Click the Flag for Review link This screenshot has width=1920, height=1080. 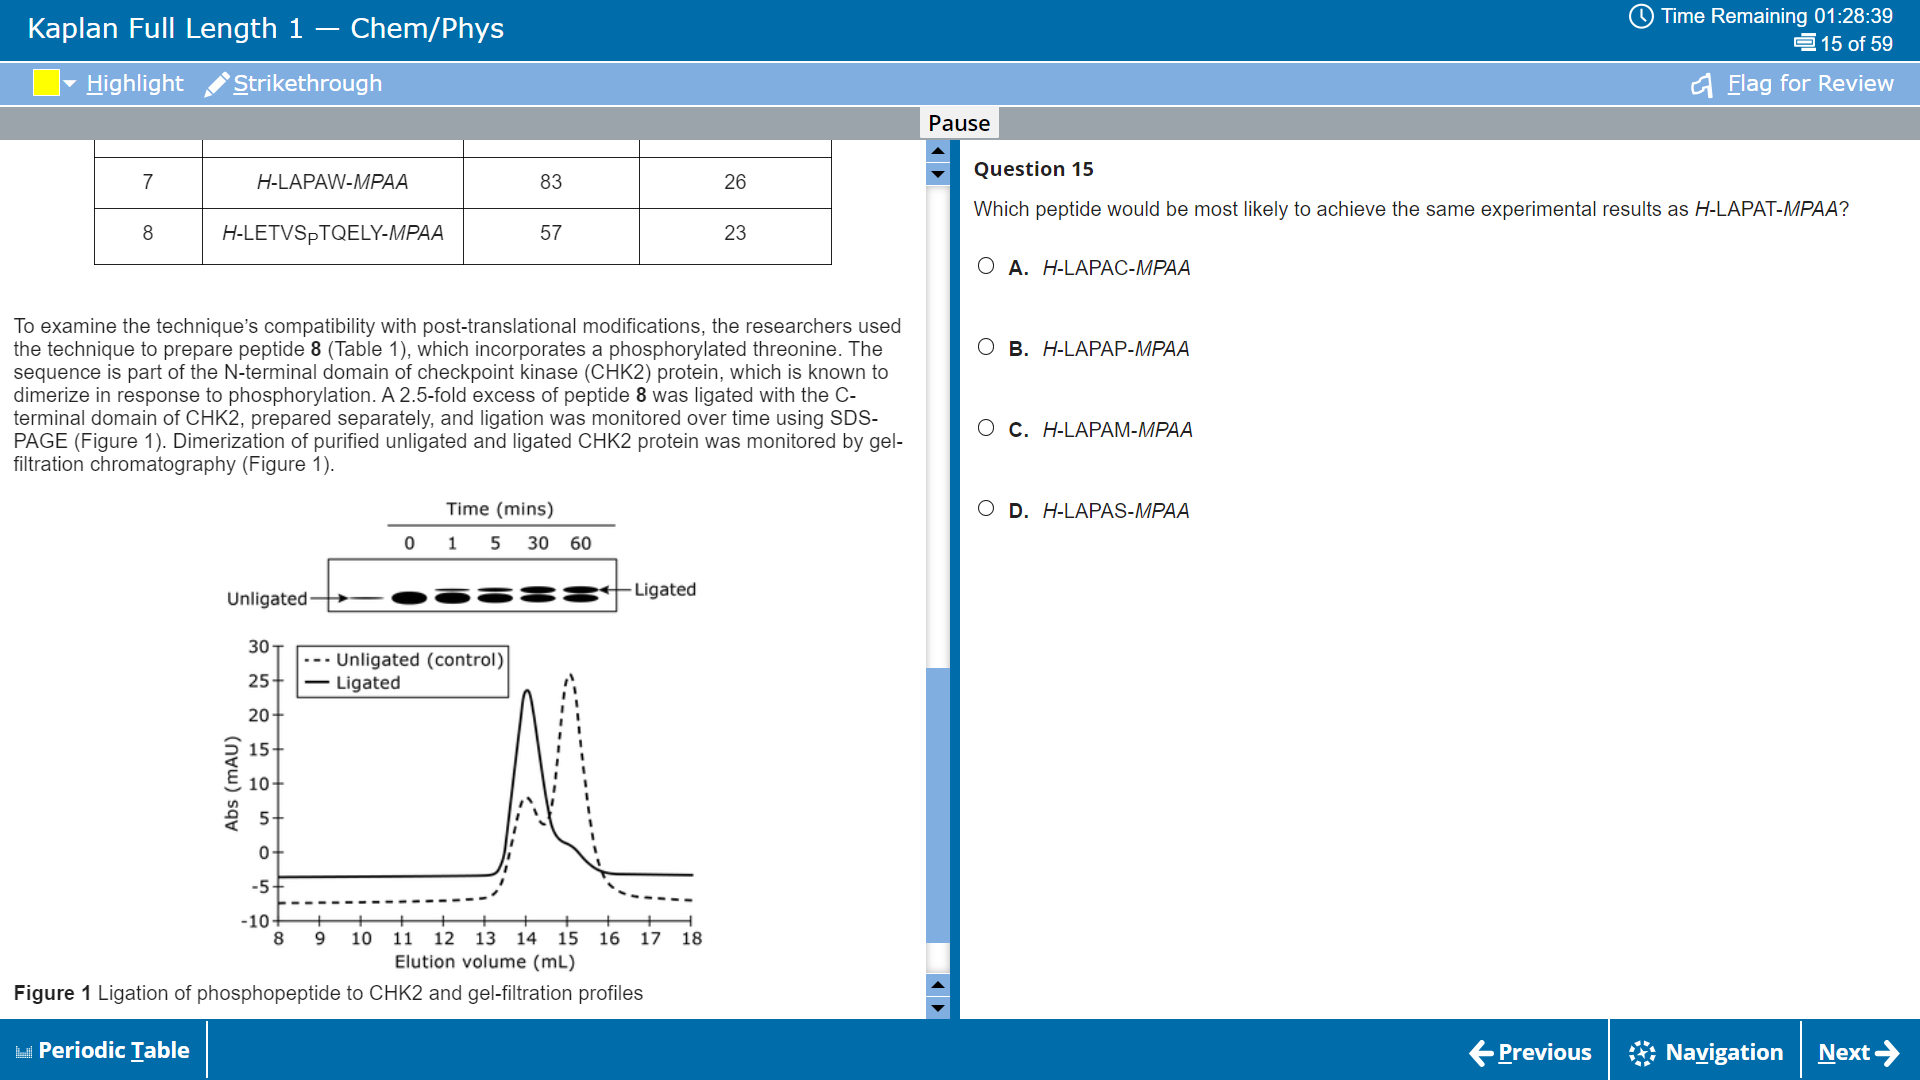point(1810,84)
